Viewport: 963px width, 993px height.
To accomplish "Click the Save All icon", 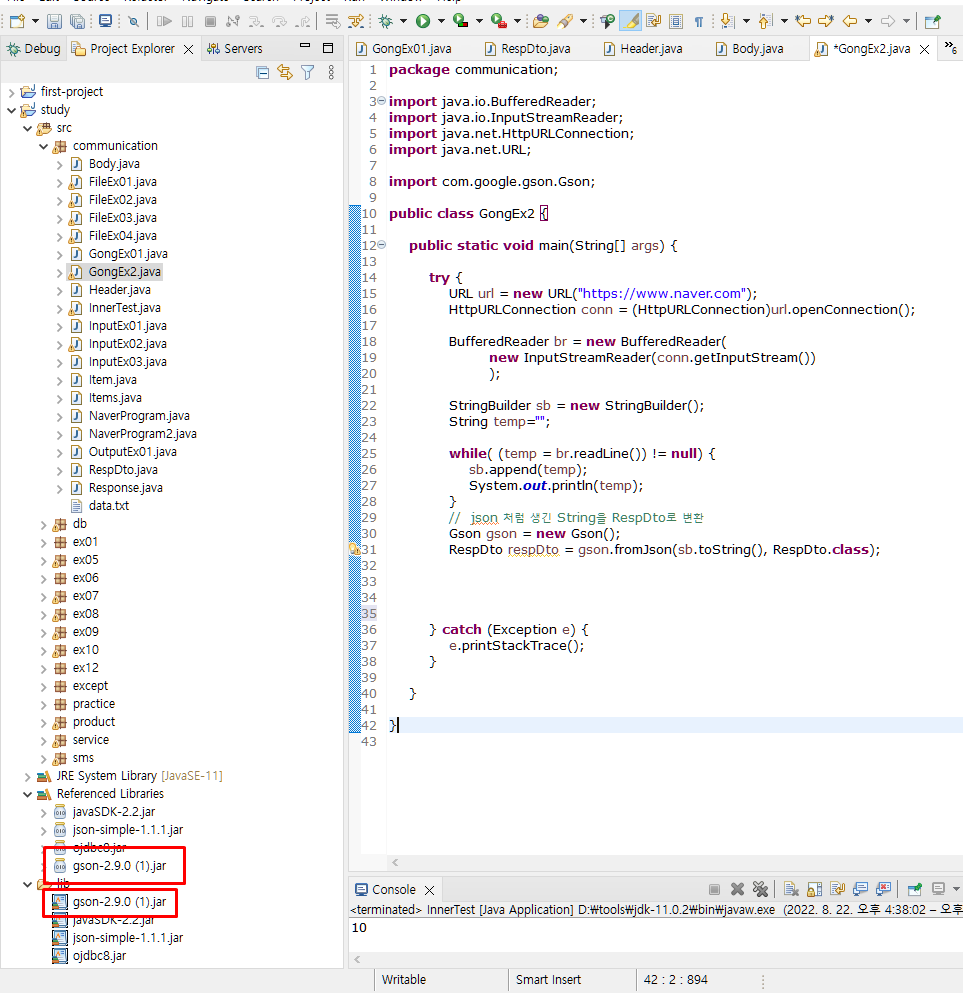I will coord(77,22).
